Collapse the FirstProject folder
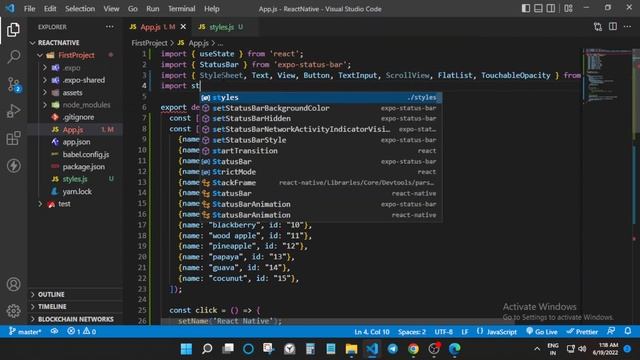Screen dimensions: 640x360 pyautogui.click(x=40, y=55)
